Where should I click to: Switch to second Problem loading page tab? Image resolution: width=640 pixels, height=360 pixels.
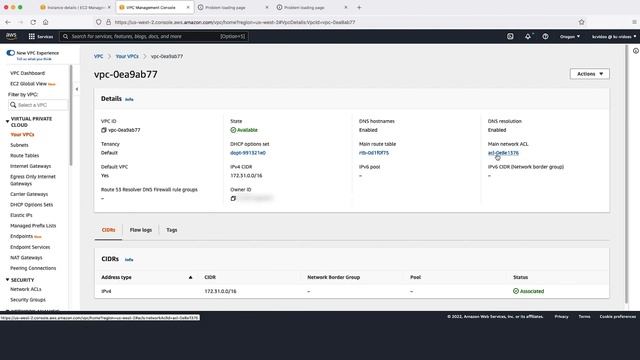(311, 7)
